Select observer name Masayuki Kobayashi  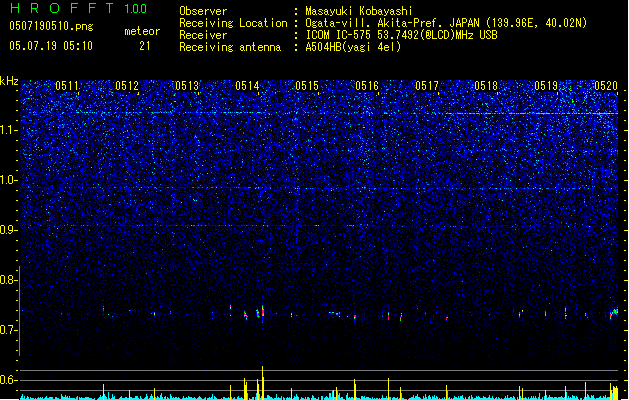[x=359, y=11]
